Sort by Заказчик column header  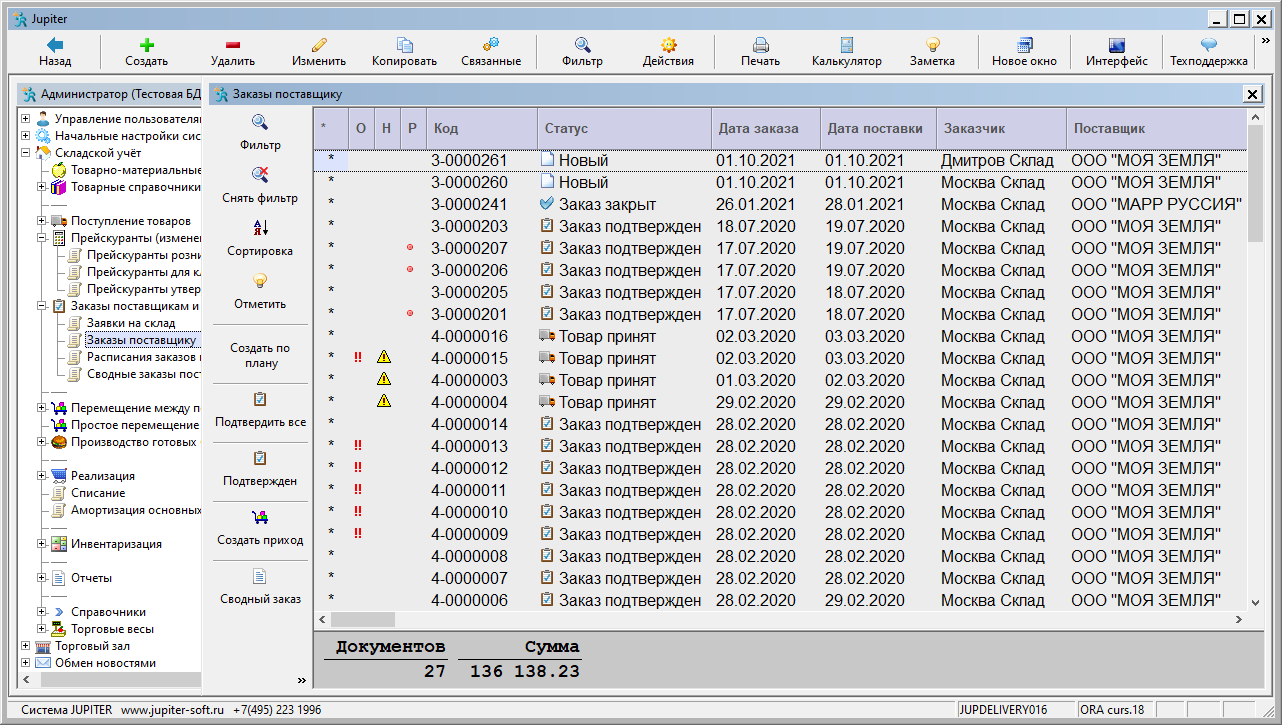[1001, 128]
